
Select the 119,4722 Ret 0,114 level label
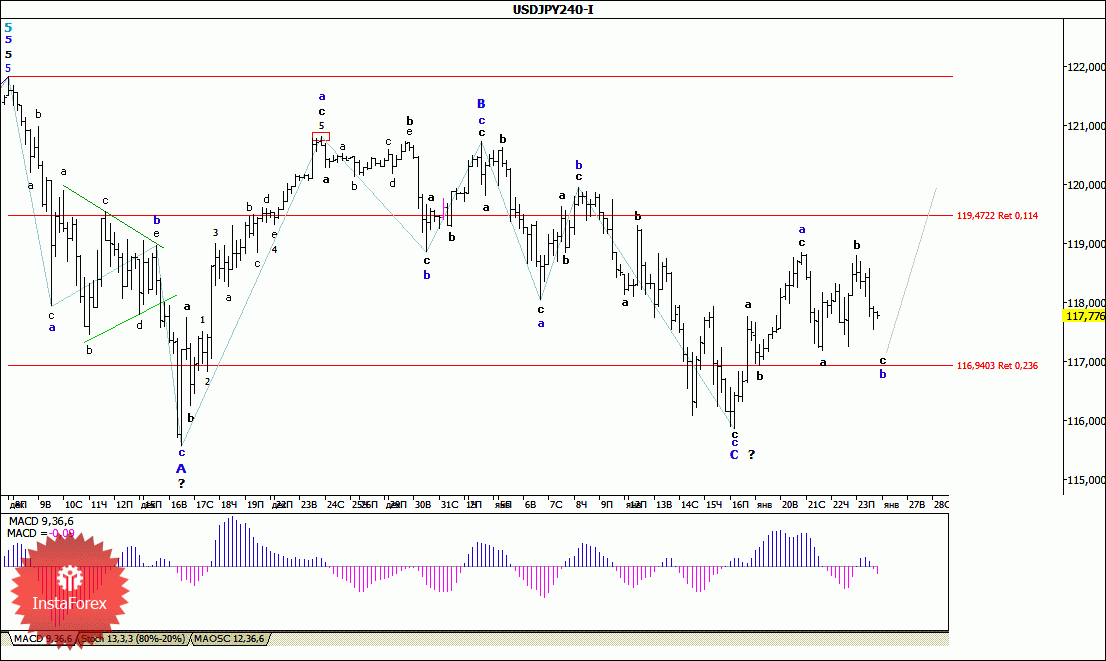click(997, 216)
